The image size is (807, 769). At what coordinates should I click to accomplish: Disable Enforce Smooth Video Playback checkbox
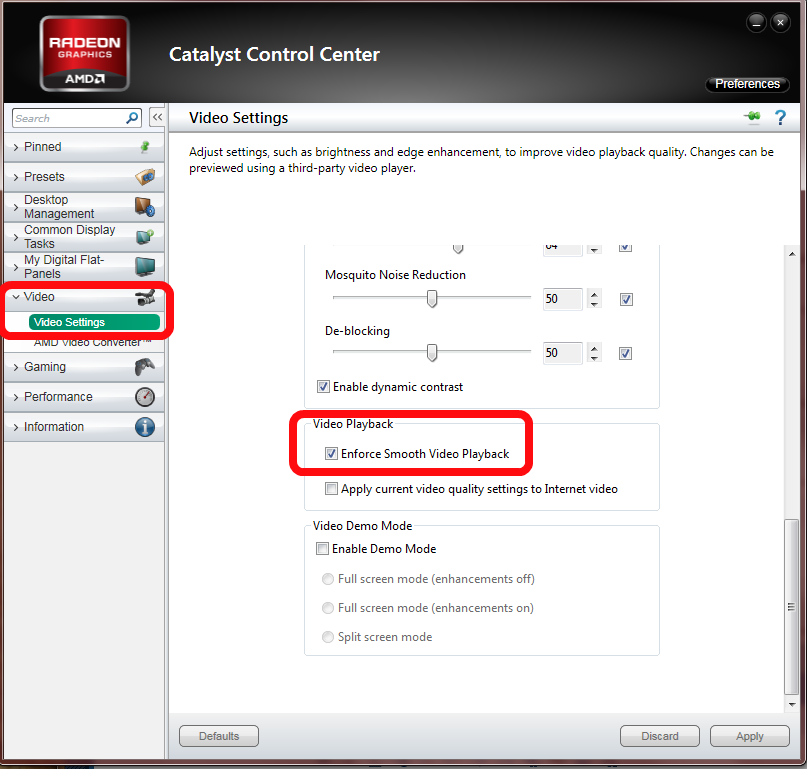click(332, 454)
